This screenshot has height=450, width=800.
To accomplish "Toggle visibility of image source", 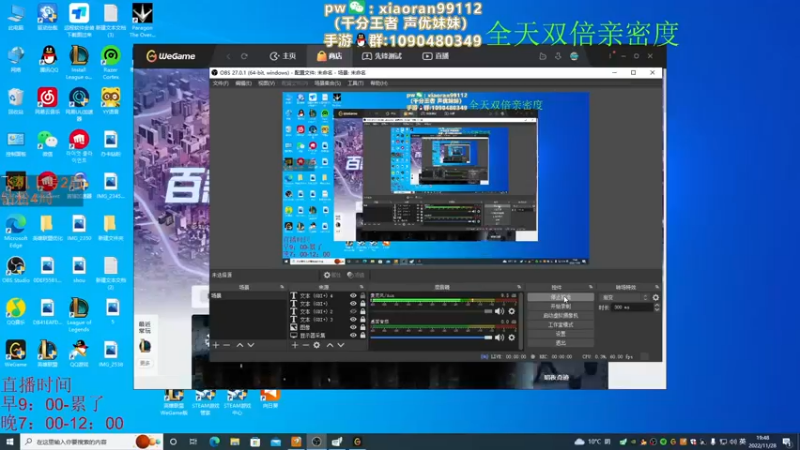I will pos(353,328).
